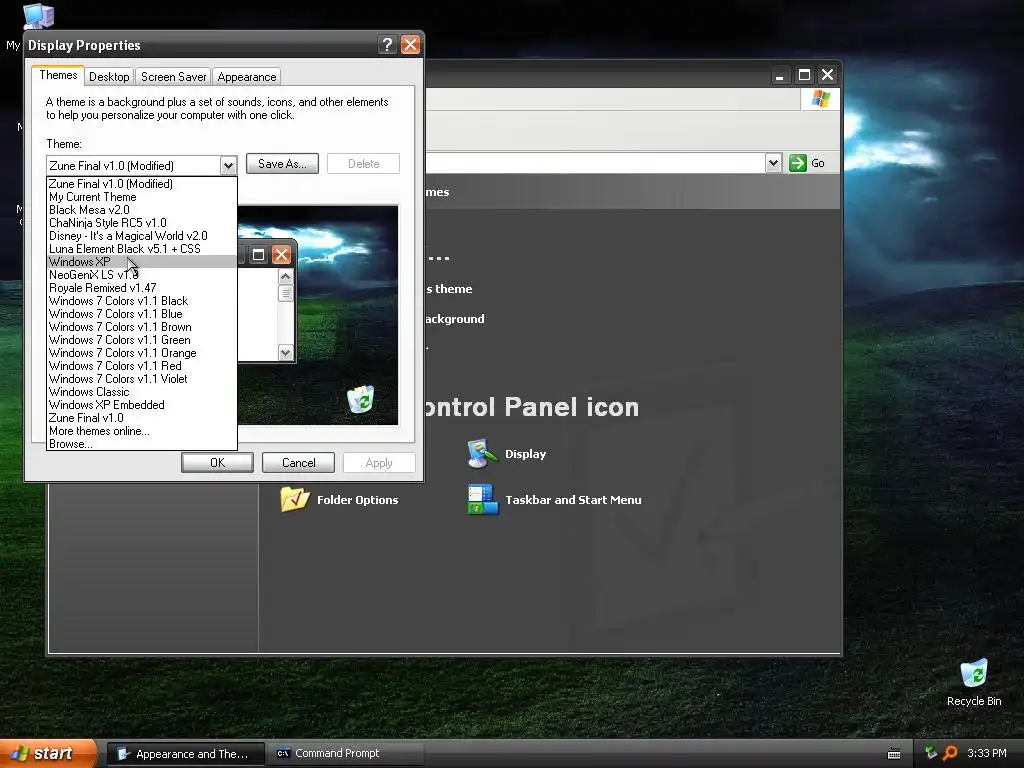The width and height of the screenshot is (1024, 768).
Task: Click the Cancel button
Action: (x=298, y=462)
